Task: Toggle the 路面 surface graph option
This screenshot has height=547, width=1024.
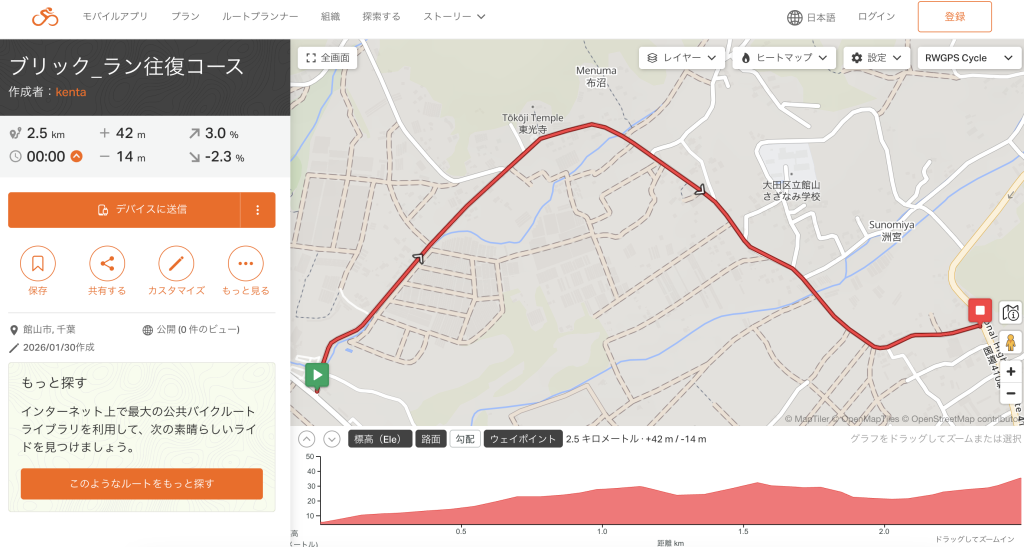Action: (x=430, y=439)
